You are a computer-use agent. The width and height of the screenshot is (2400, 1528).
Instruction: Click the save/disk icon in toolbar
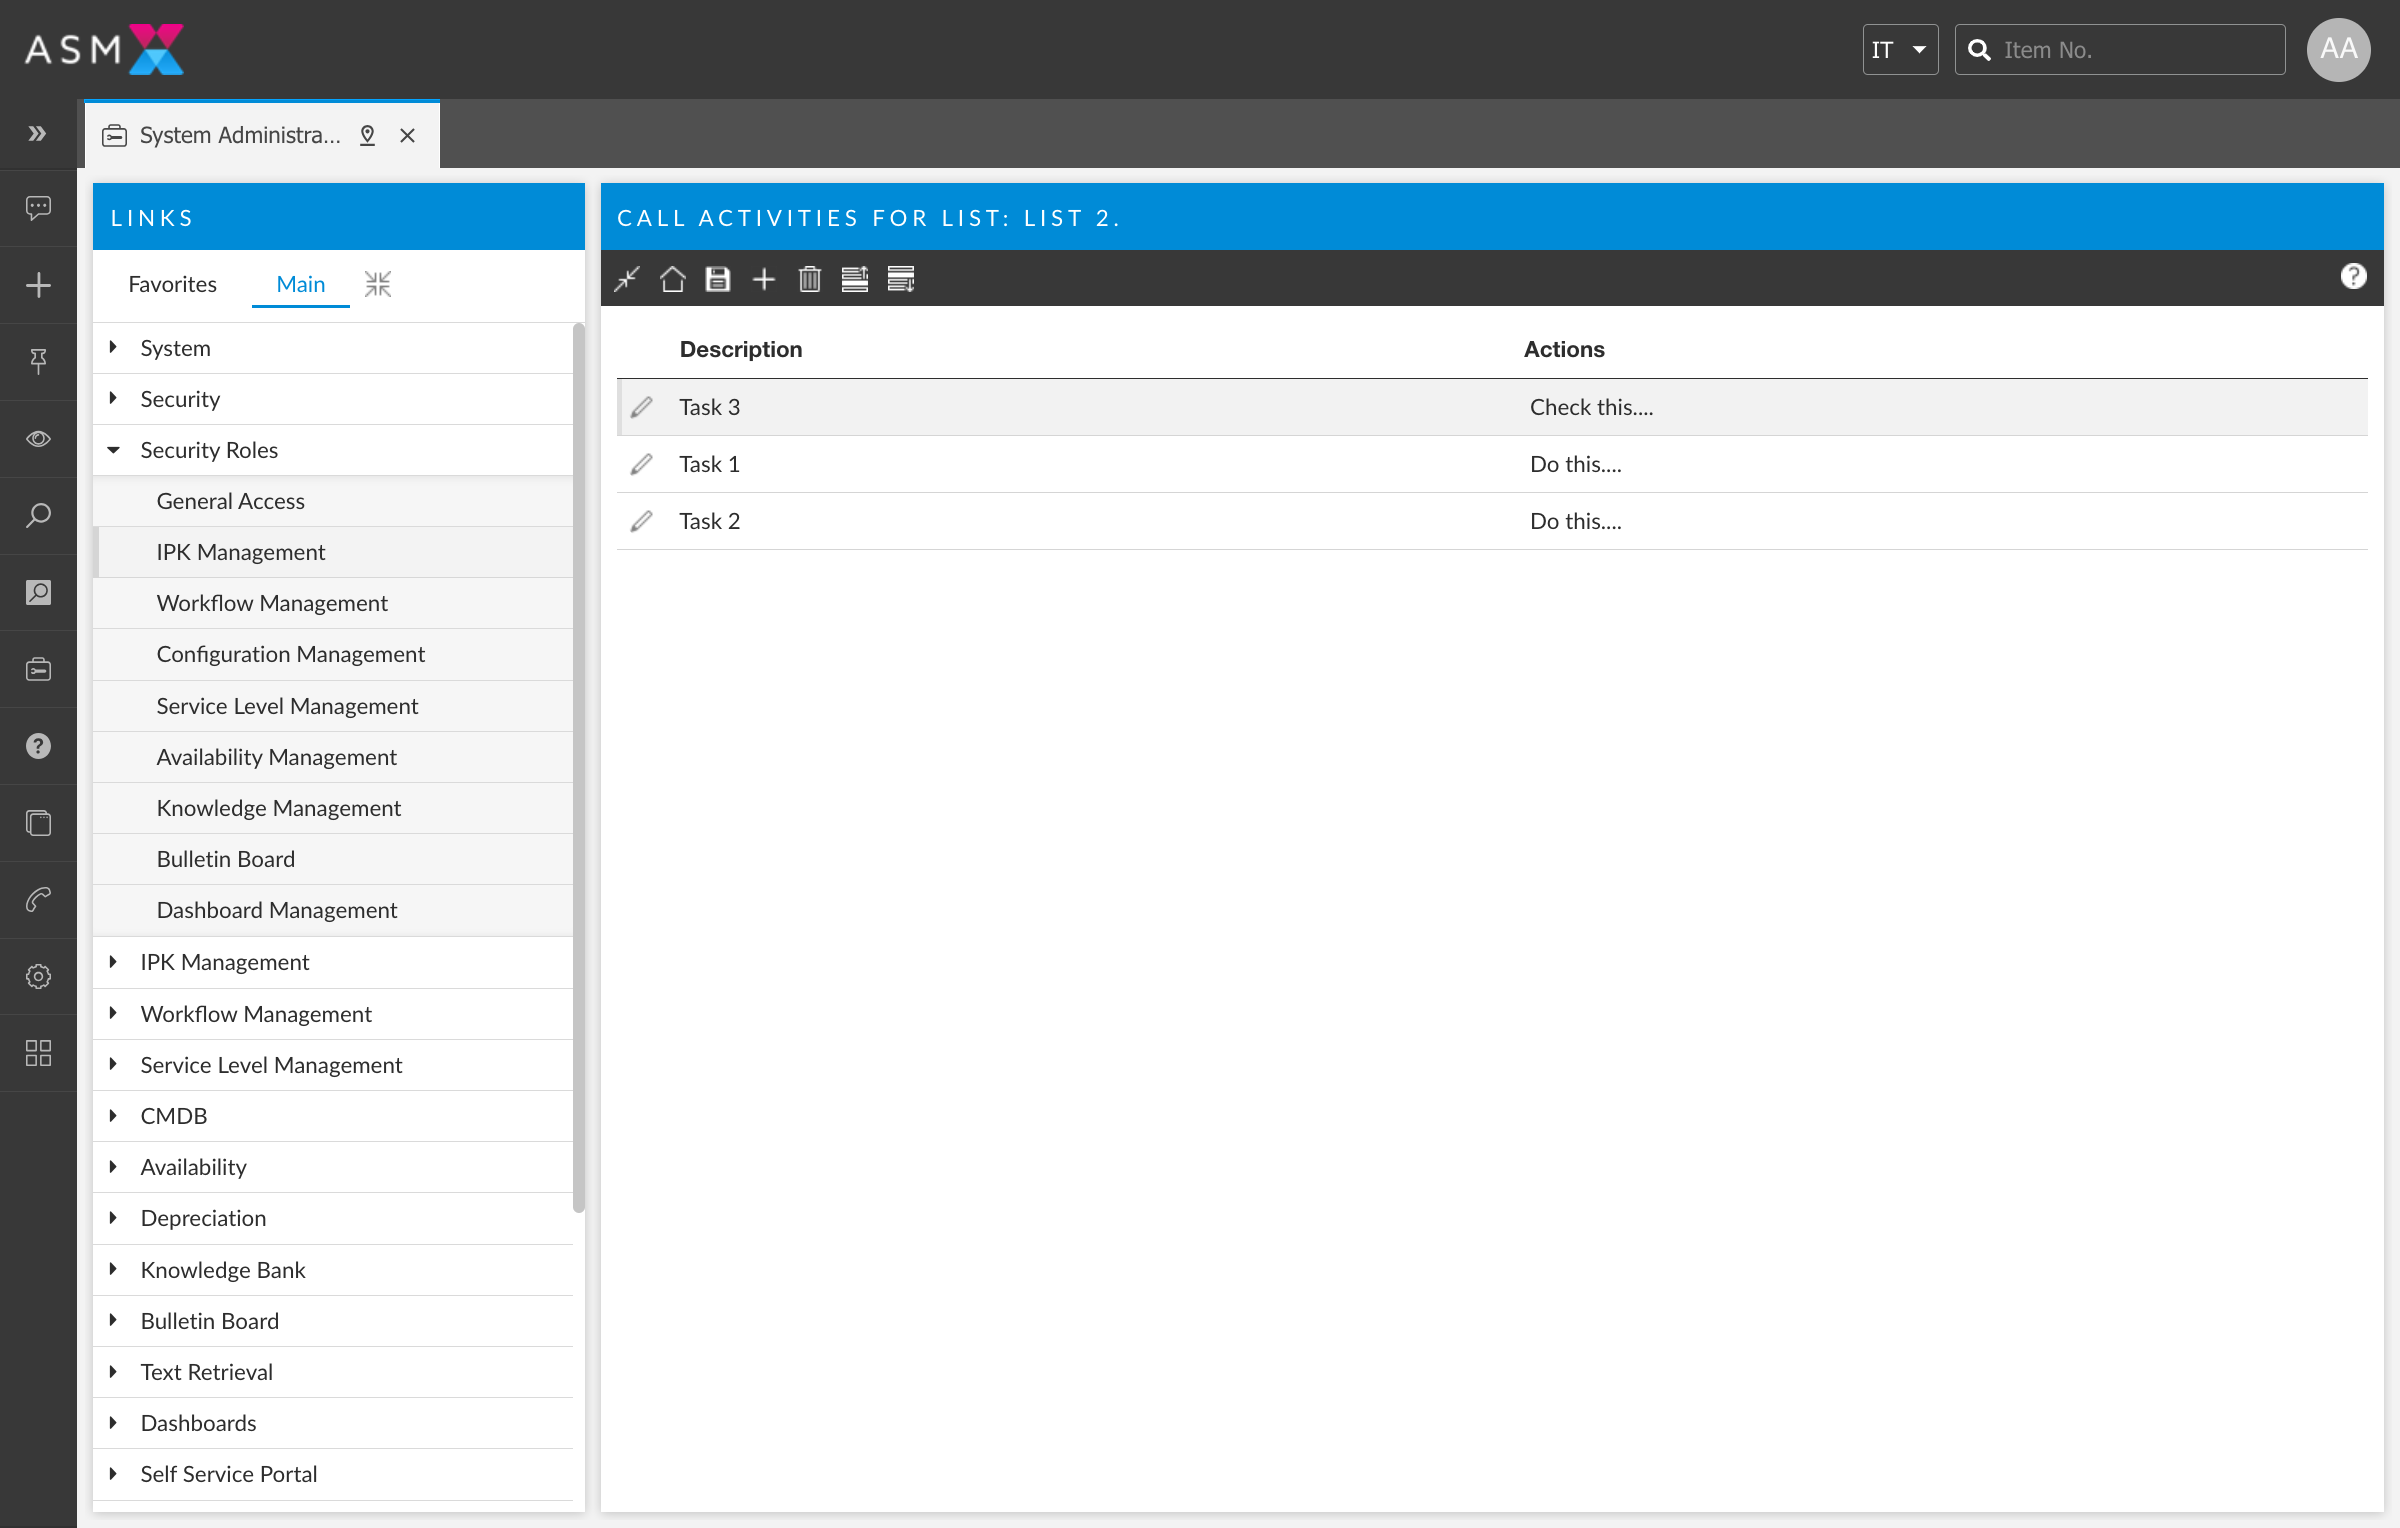point(717,278)
